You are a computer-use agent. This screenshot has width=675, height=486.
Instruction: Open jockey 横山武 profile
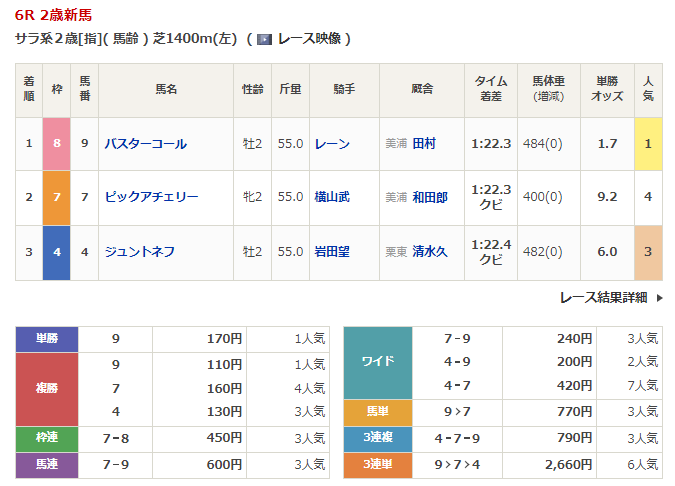point(332,197)
